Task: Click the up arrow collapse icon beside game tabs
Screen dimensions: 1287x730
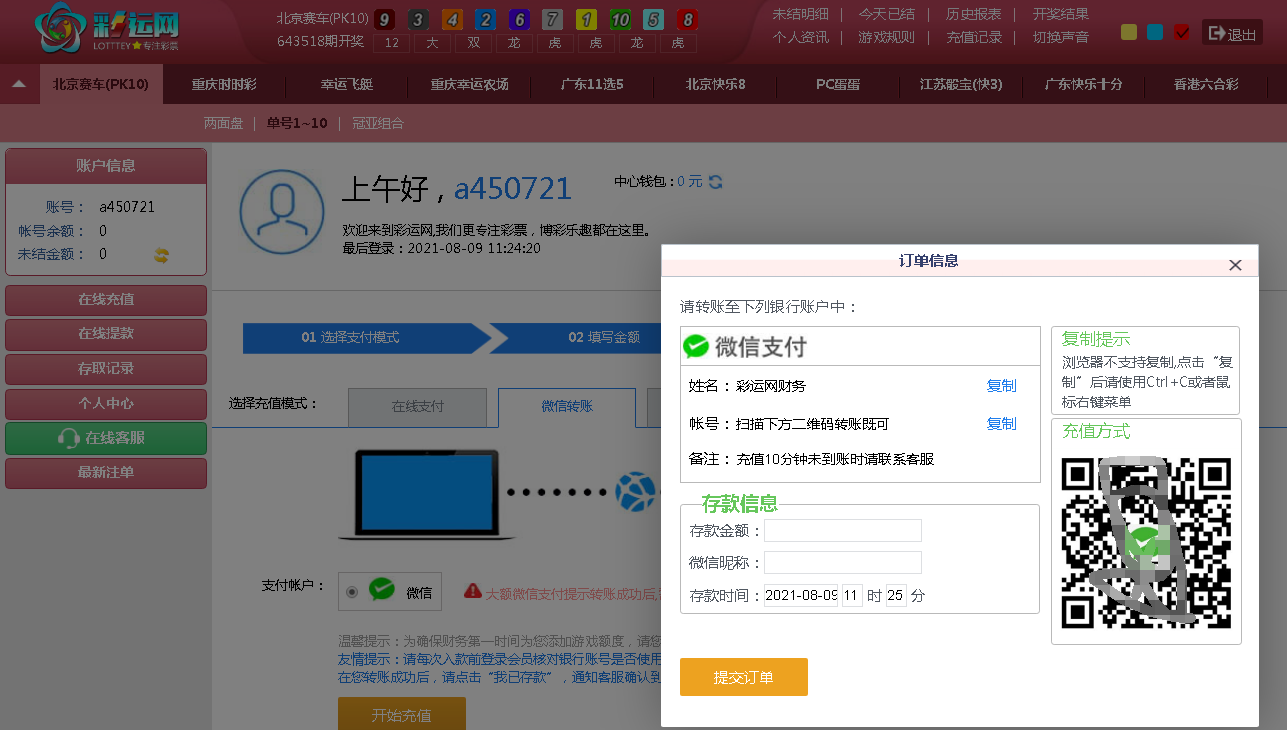Action: tap(19, 85)
